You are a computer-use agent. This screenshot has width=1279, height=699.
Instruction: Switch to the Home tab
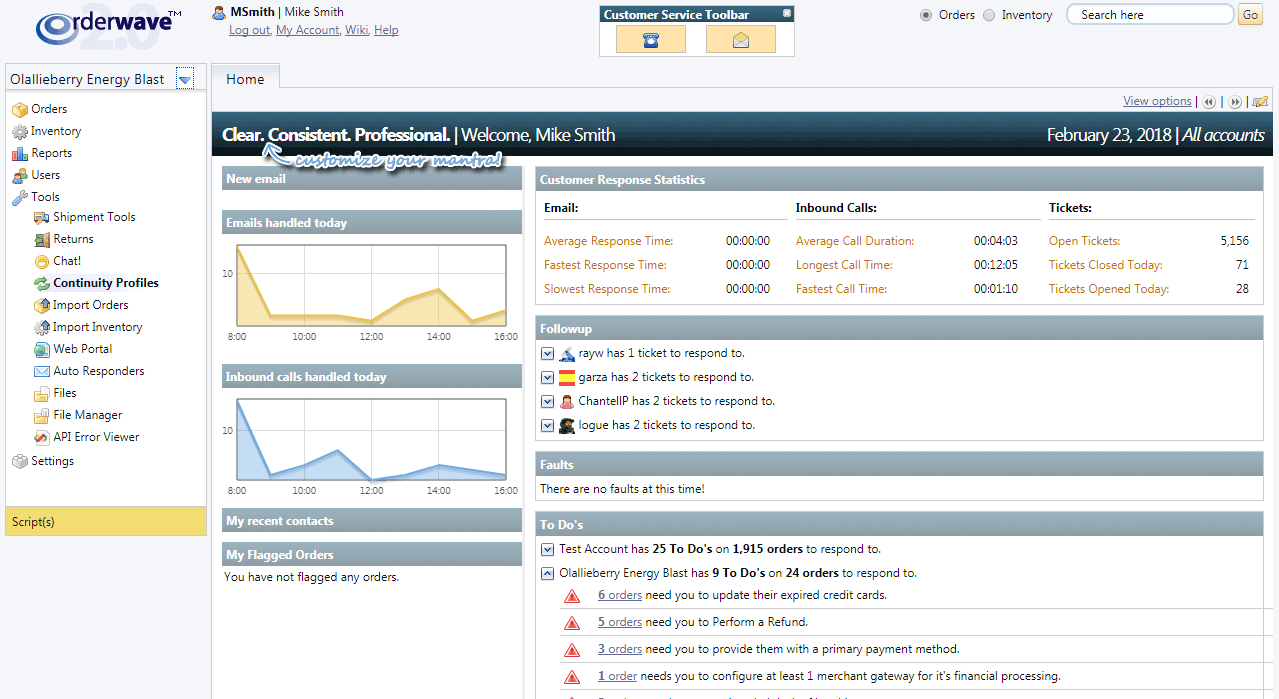click(245, 80)
